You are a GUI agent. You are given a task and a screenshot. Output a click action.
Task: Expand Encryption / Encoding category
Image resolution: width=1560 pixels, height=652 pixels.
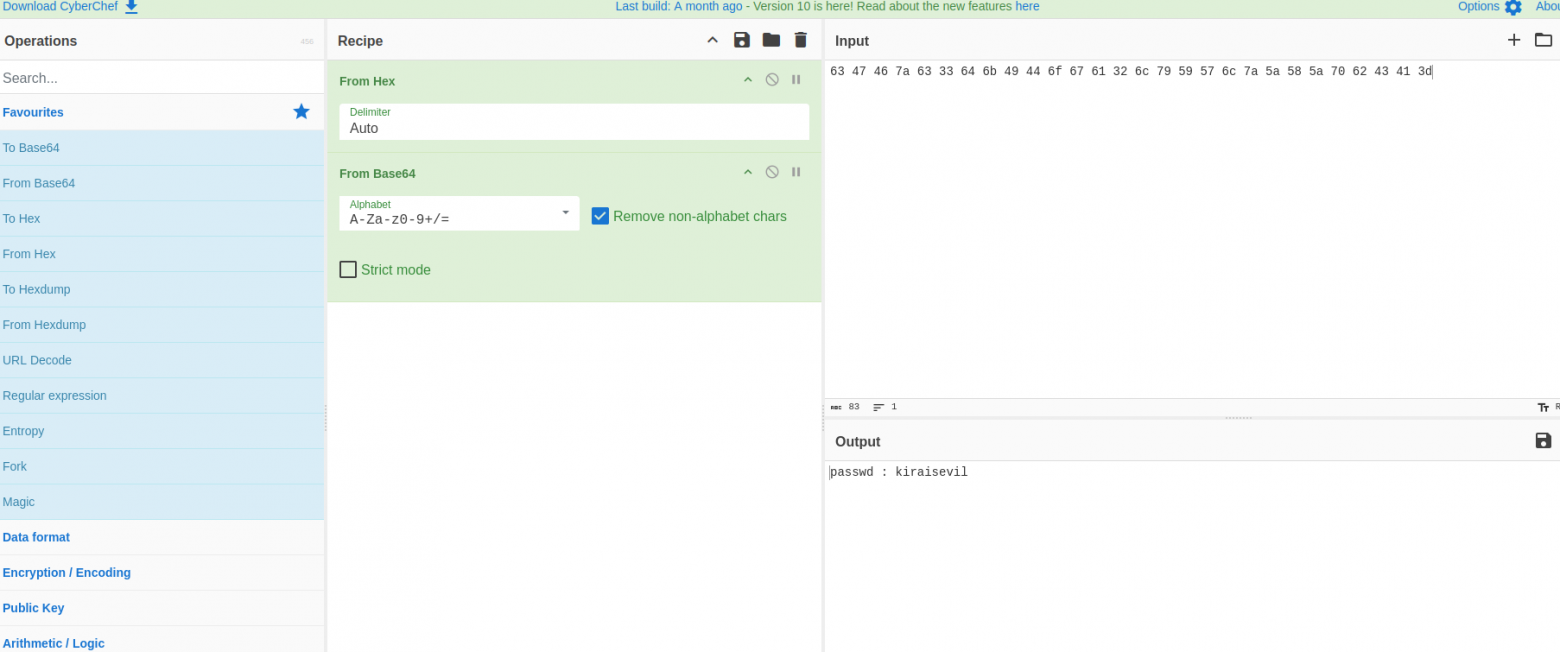coord(162,572)
